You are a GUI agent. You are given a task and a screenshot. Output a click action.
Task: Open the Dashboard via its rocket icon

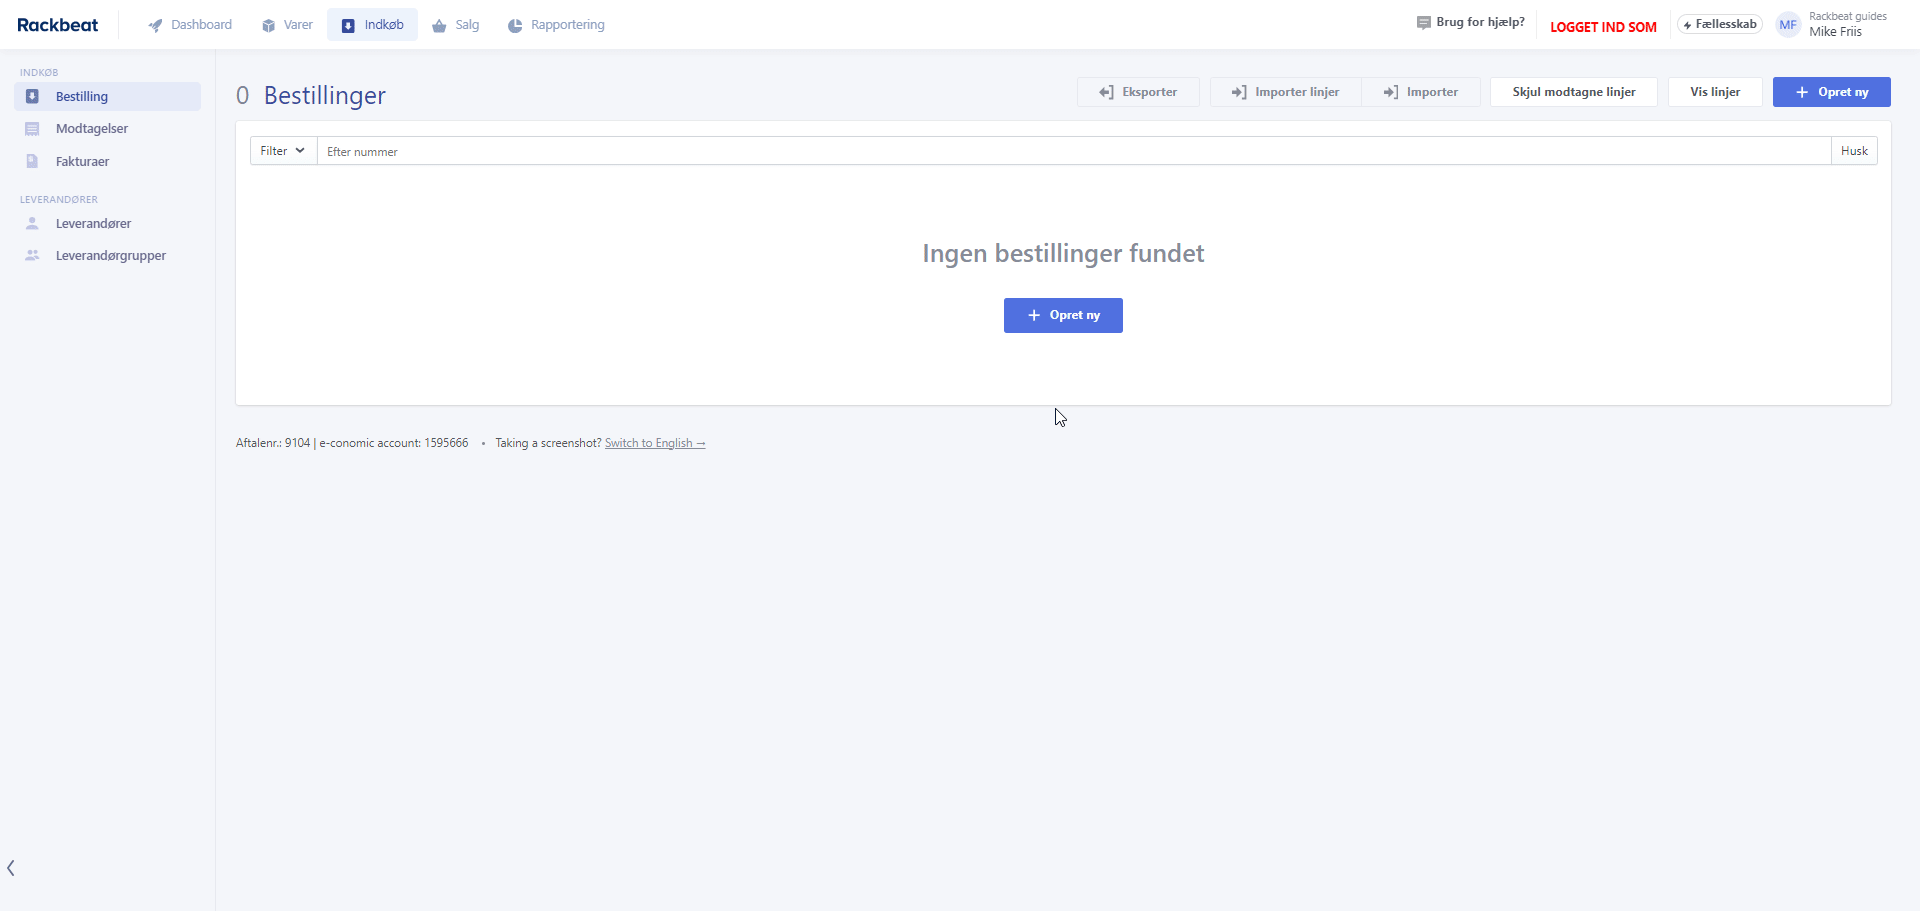[155, 24]
